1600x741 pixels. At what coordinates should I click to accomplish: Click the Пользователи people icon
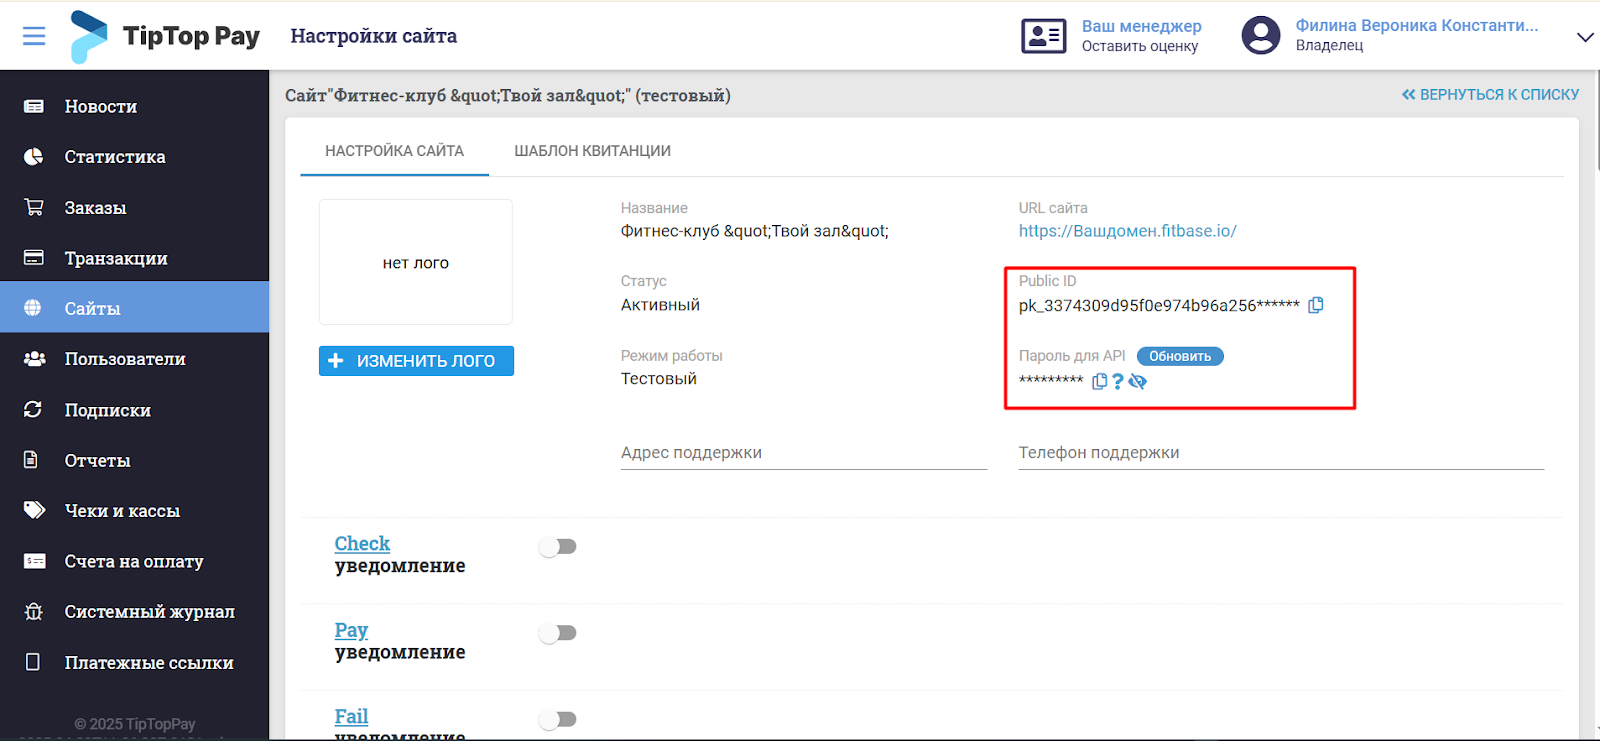[35, 358]
